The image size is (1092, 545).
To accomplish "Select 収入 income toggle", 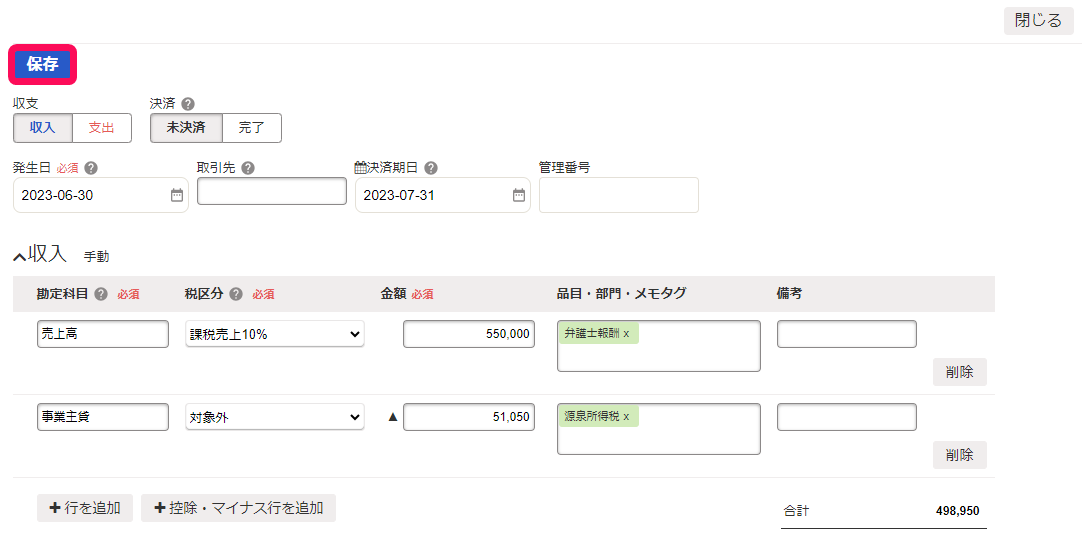I will point(42,128).
